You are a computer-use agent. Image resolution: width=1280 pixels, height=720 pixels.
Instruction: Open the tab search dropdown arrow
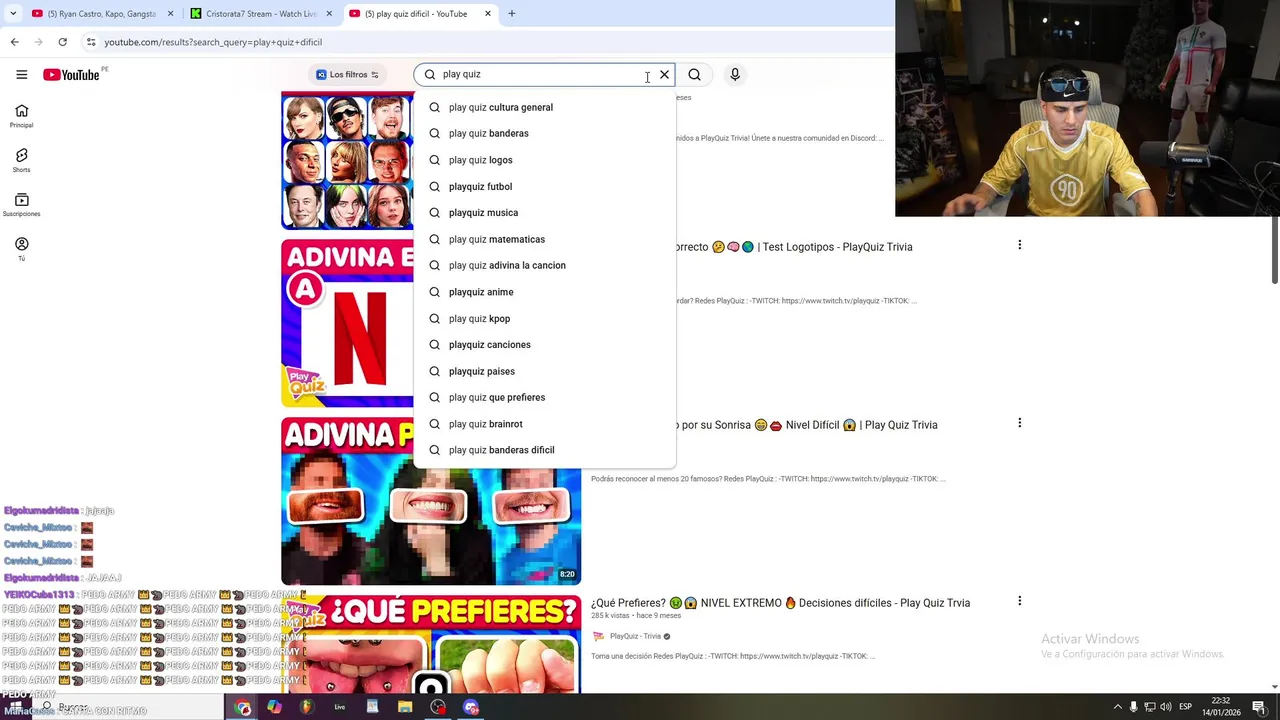13,14
